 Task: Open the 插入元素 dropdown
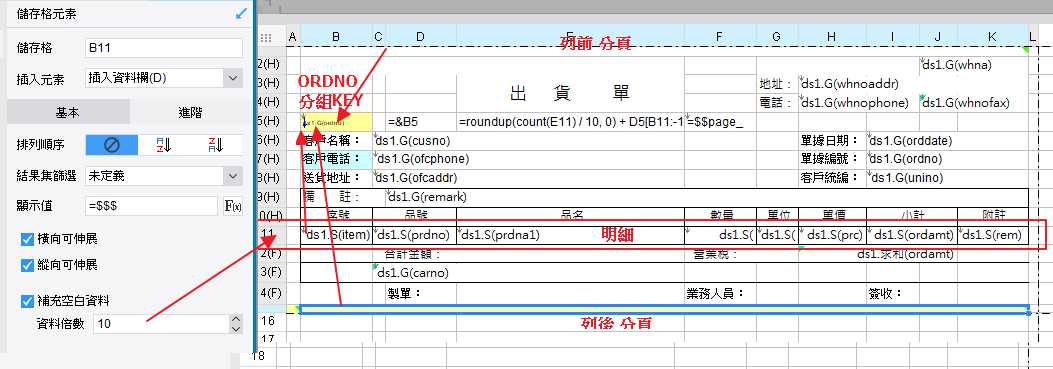164,78
